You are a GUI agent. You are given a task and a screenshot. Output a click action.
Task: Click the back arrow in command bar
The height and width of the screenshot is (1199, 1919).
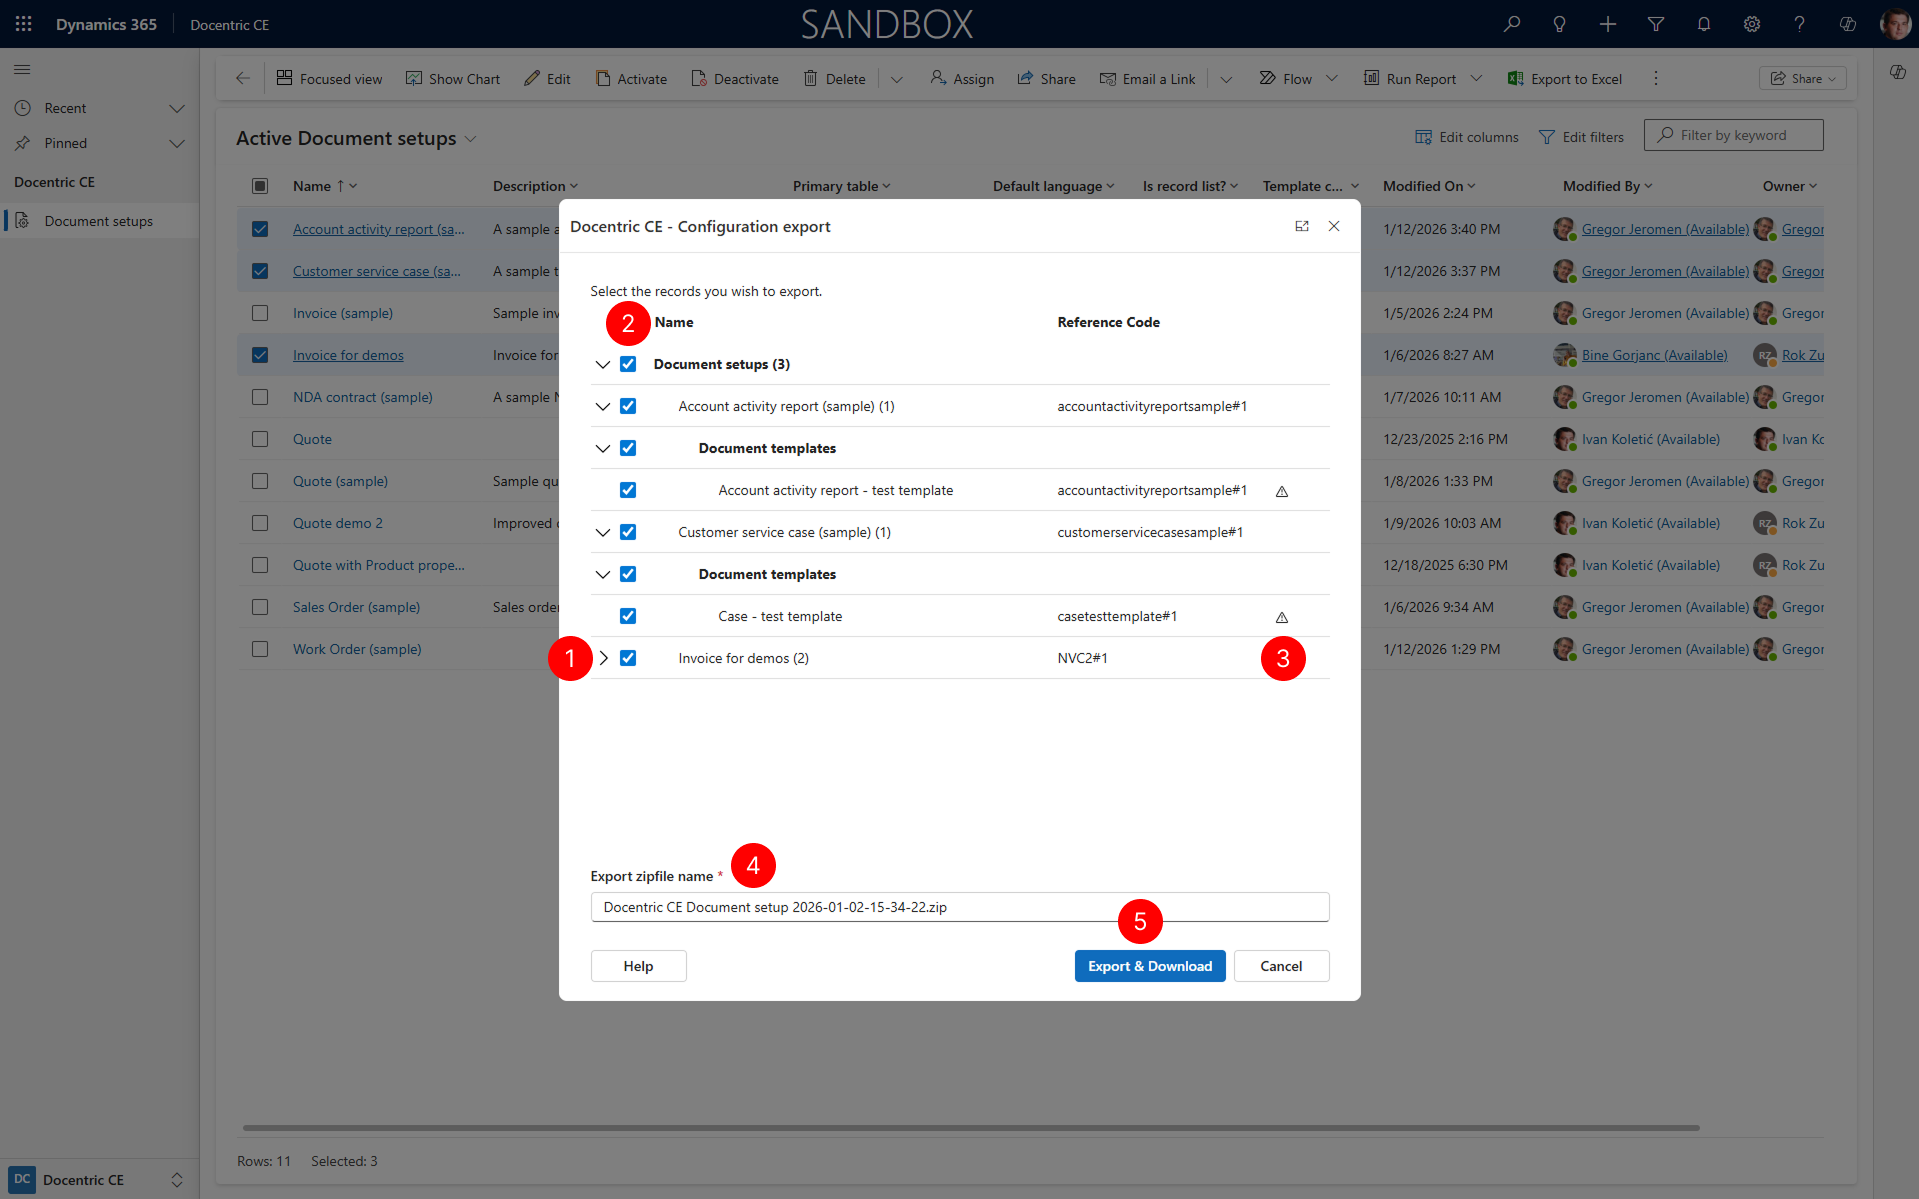click(x=243, y=78)
